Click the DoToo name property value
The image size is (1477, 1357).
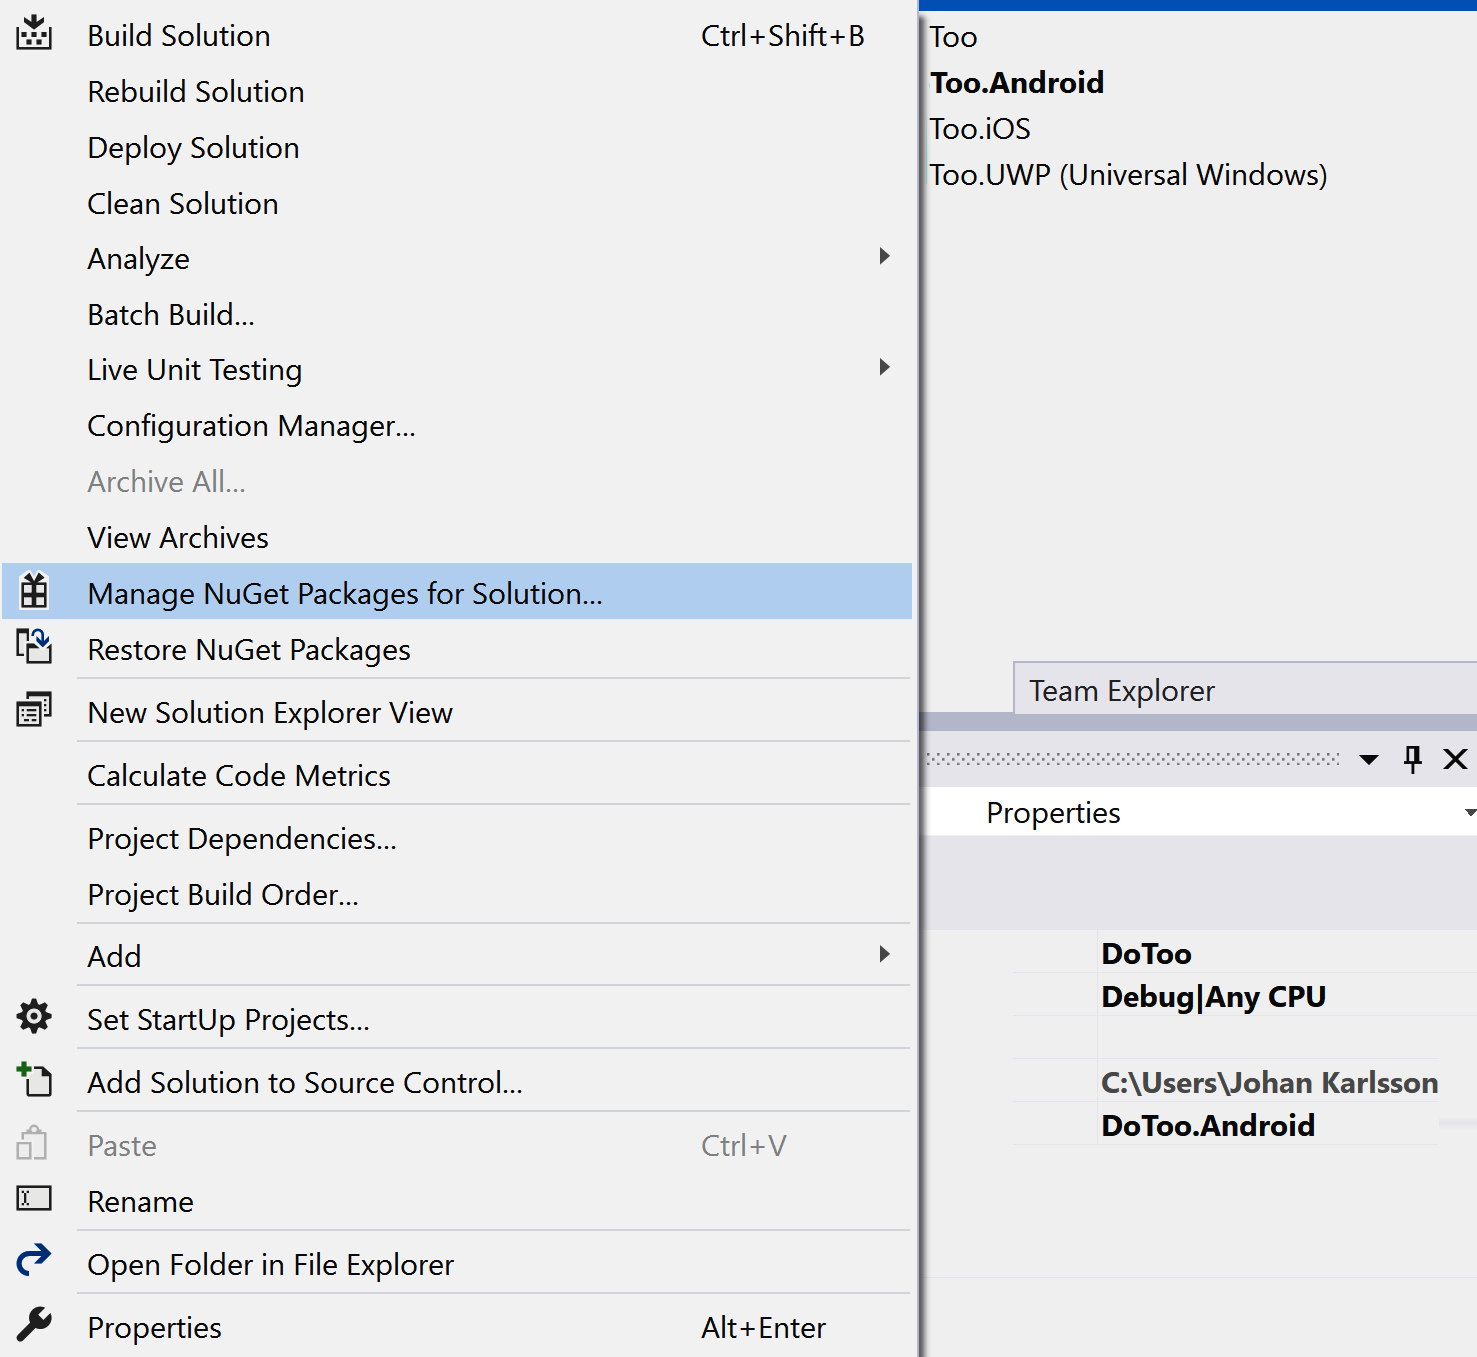point(1147,954)
